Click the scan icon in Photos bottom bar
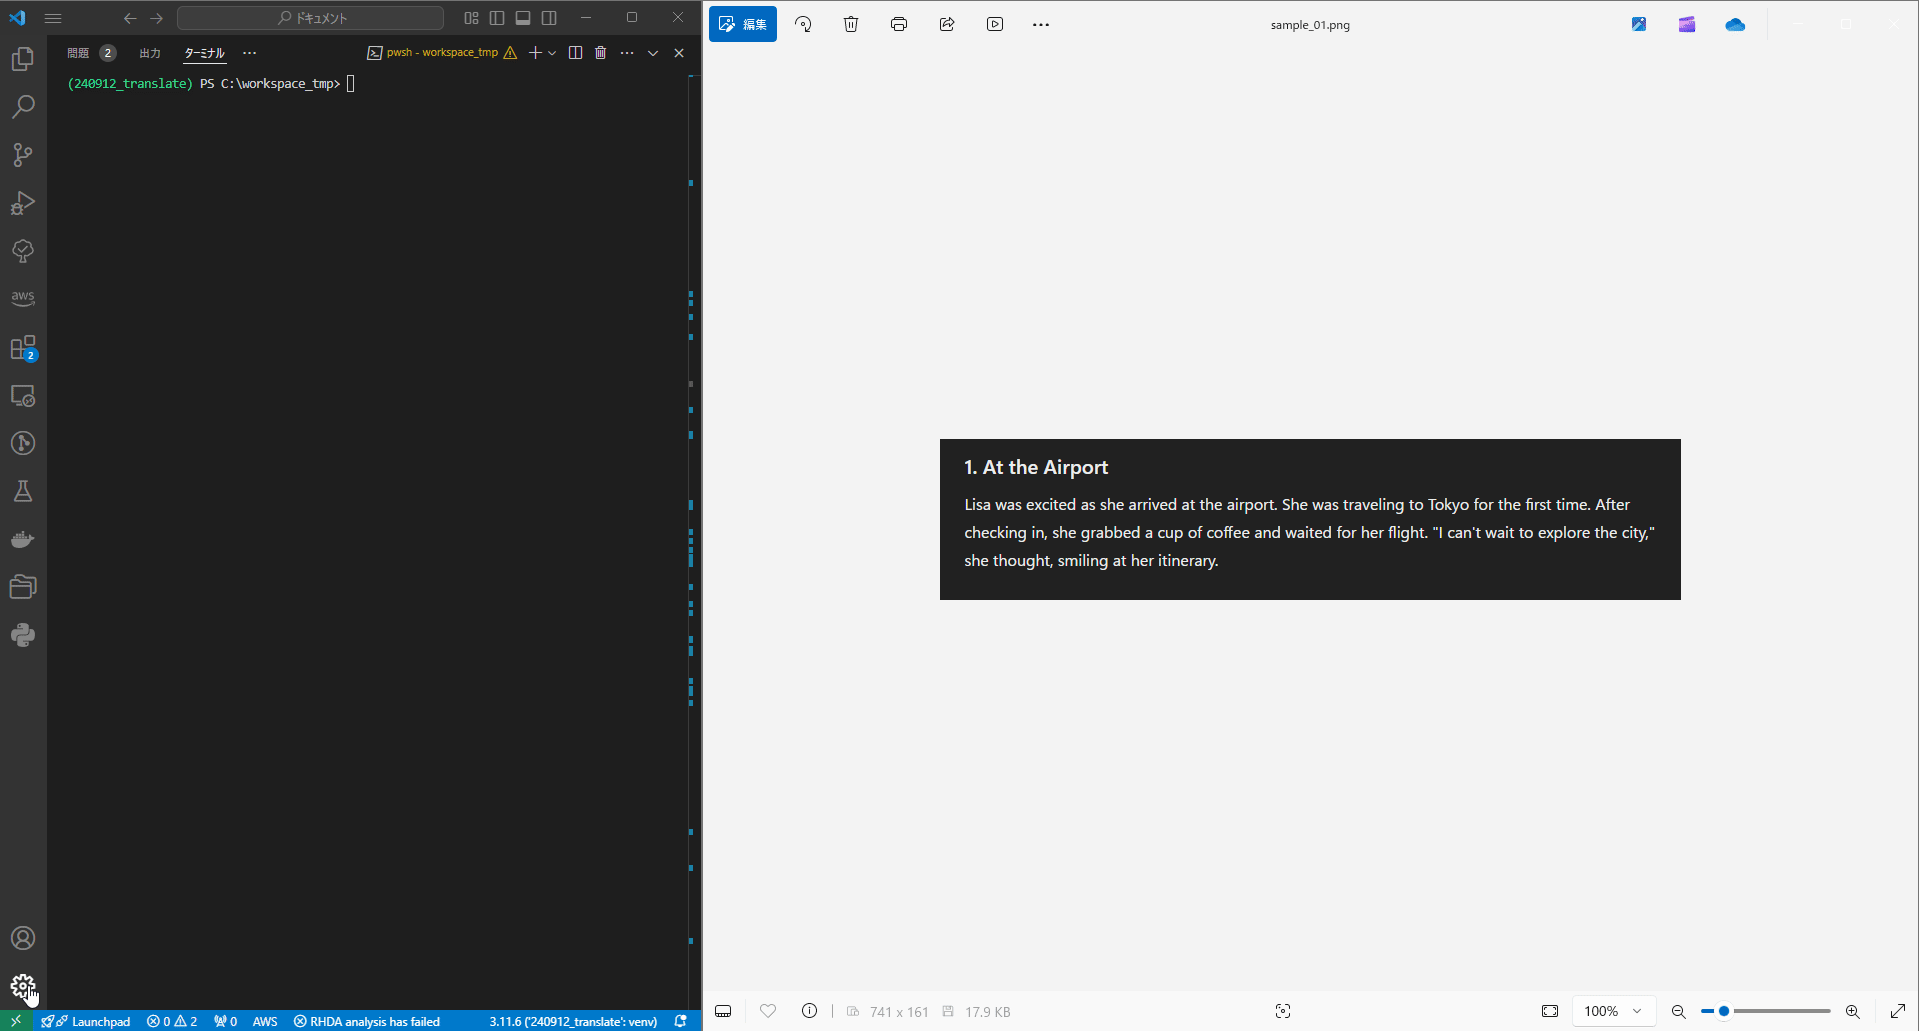Viewport: 1919px width, 1031px height. (1283, 1011)
